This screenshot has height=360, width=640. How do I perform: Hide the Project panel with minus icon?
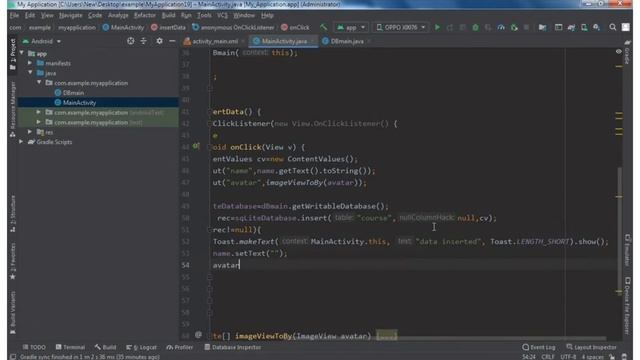pos(172,41)
